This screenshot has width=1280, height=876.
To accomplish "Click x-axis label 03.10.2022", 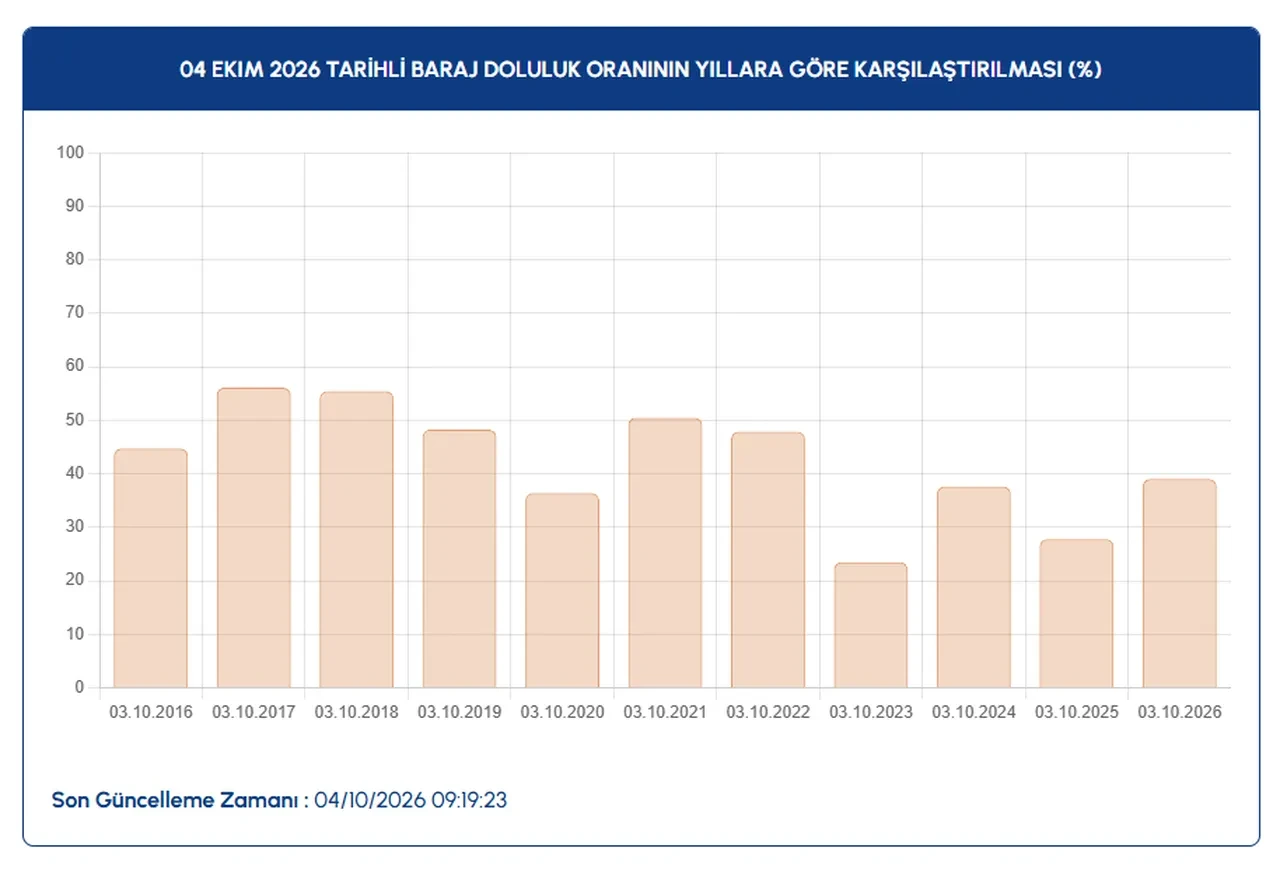I will coord(768,713).
